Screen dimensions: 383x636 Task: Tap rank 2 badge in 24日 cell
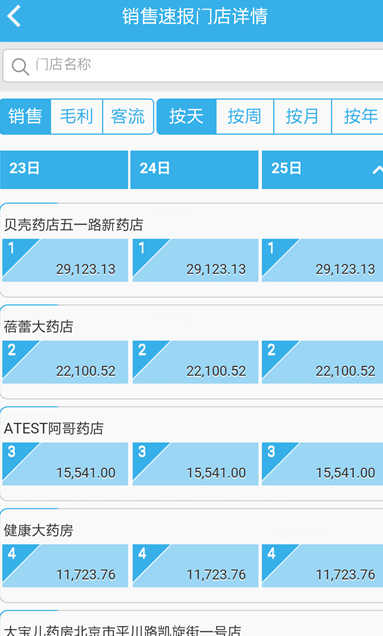pos(142,350)
